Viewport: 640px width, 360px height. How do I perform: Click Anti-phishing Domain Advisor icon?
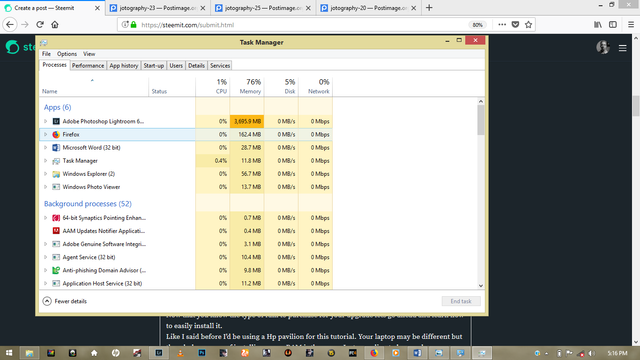pyautogui.click(x=56, y=270)
